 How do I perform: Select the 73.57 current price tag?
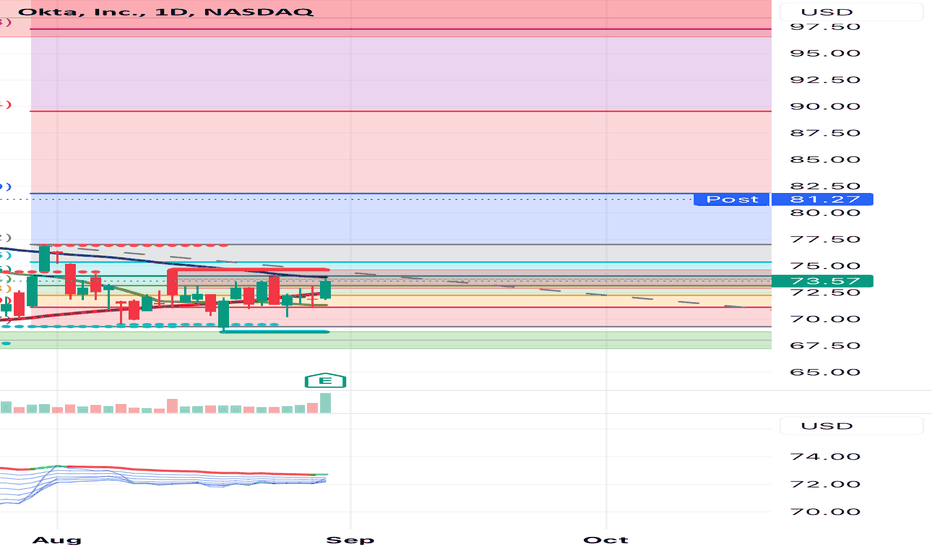coord(822,281)
